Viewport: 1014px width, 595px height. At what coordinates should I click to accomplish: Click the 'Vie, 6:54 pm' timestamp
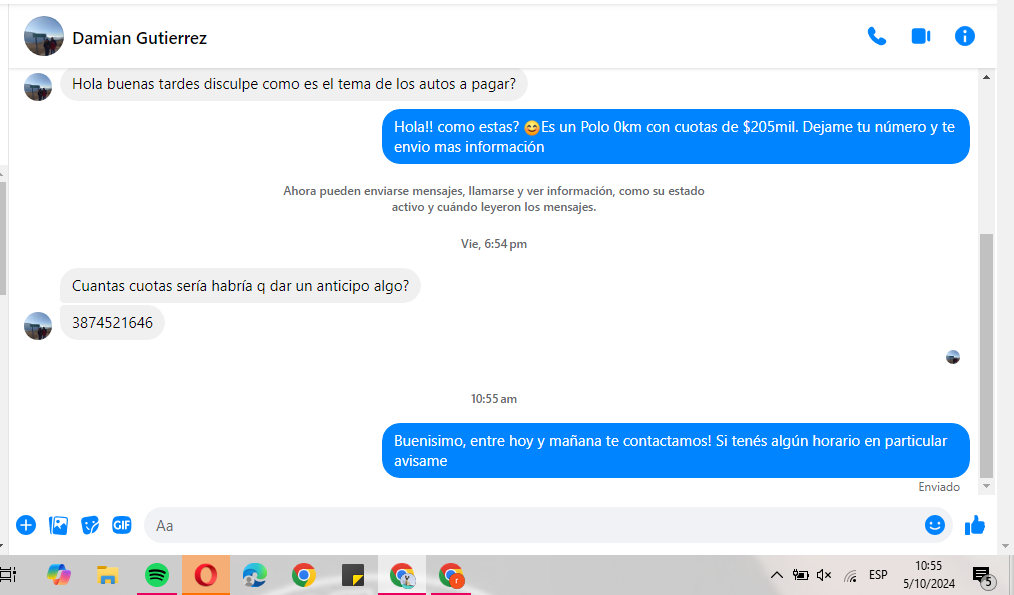493,244
